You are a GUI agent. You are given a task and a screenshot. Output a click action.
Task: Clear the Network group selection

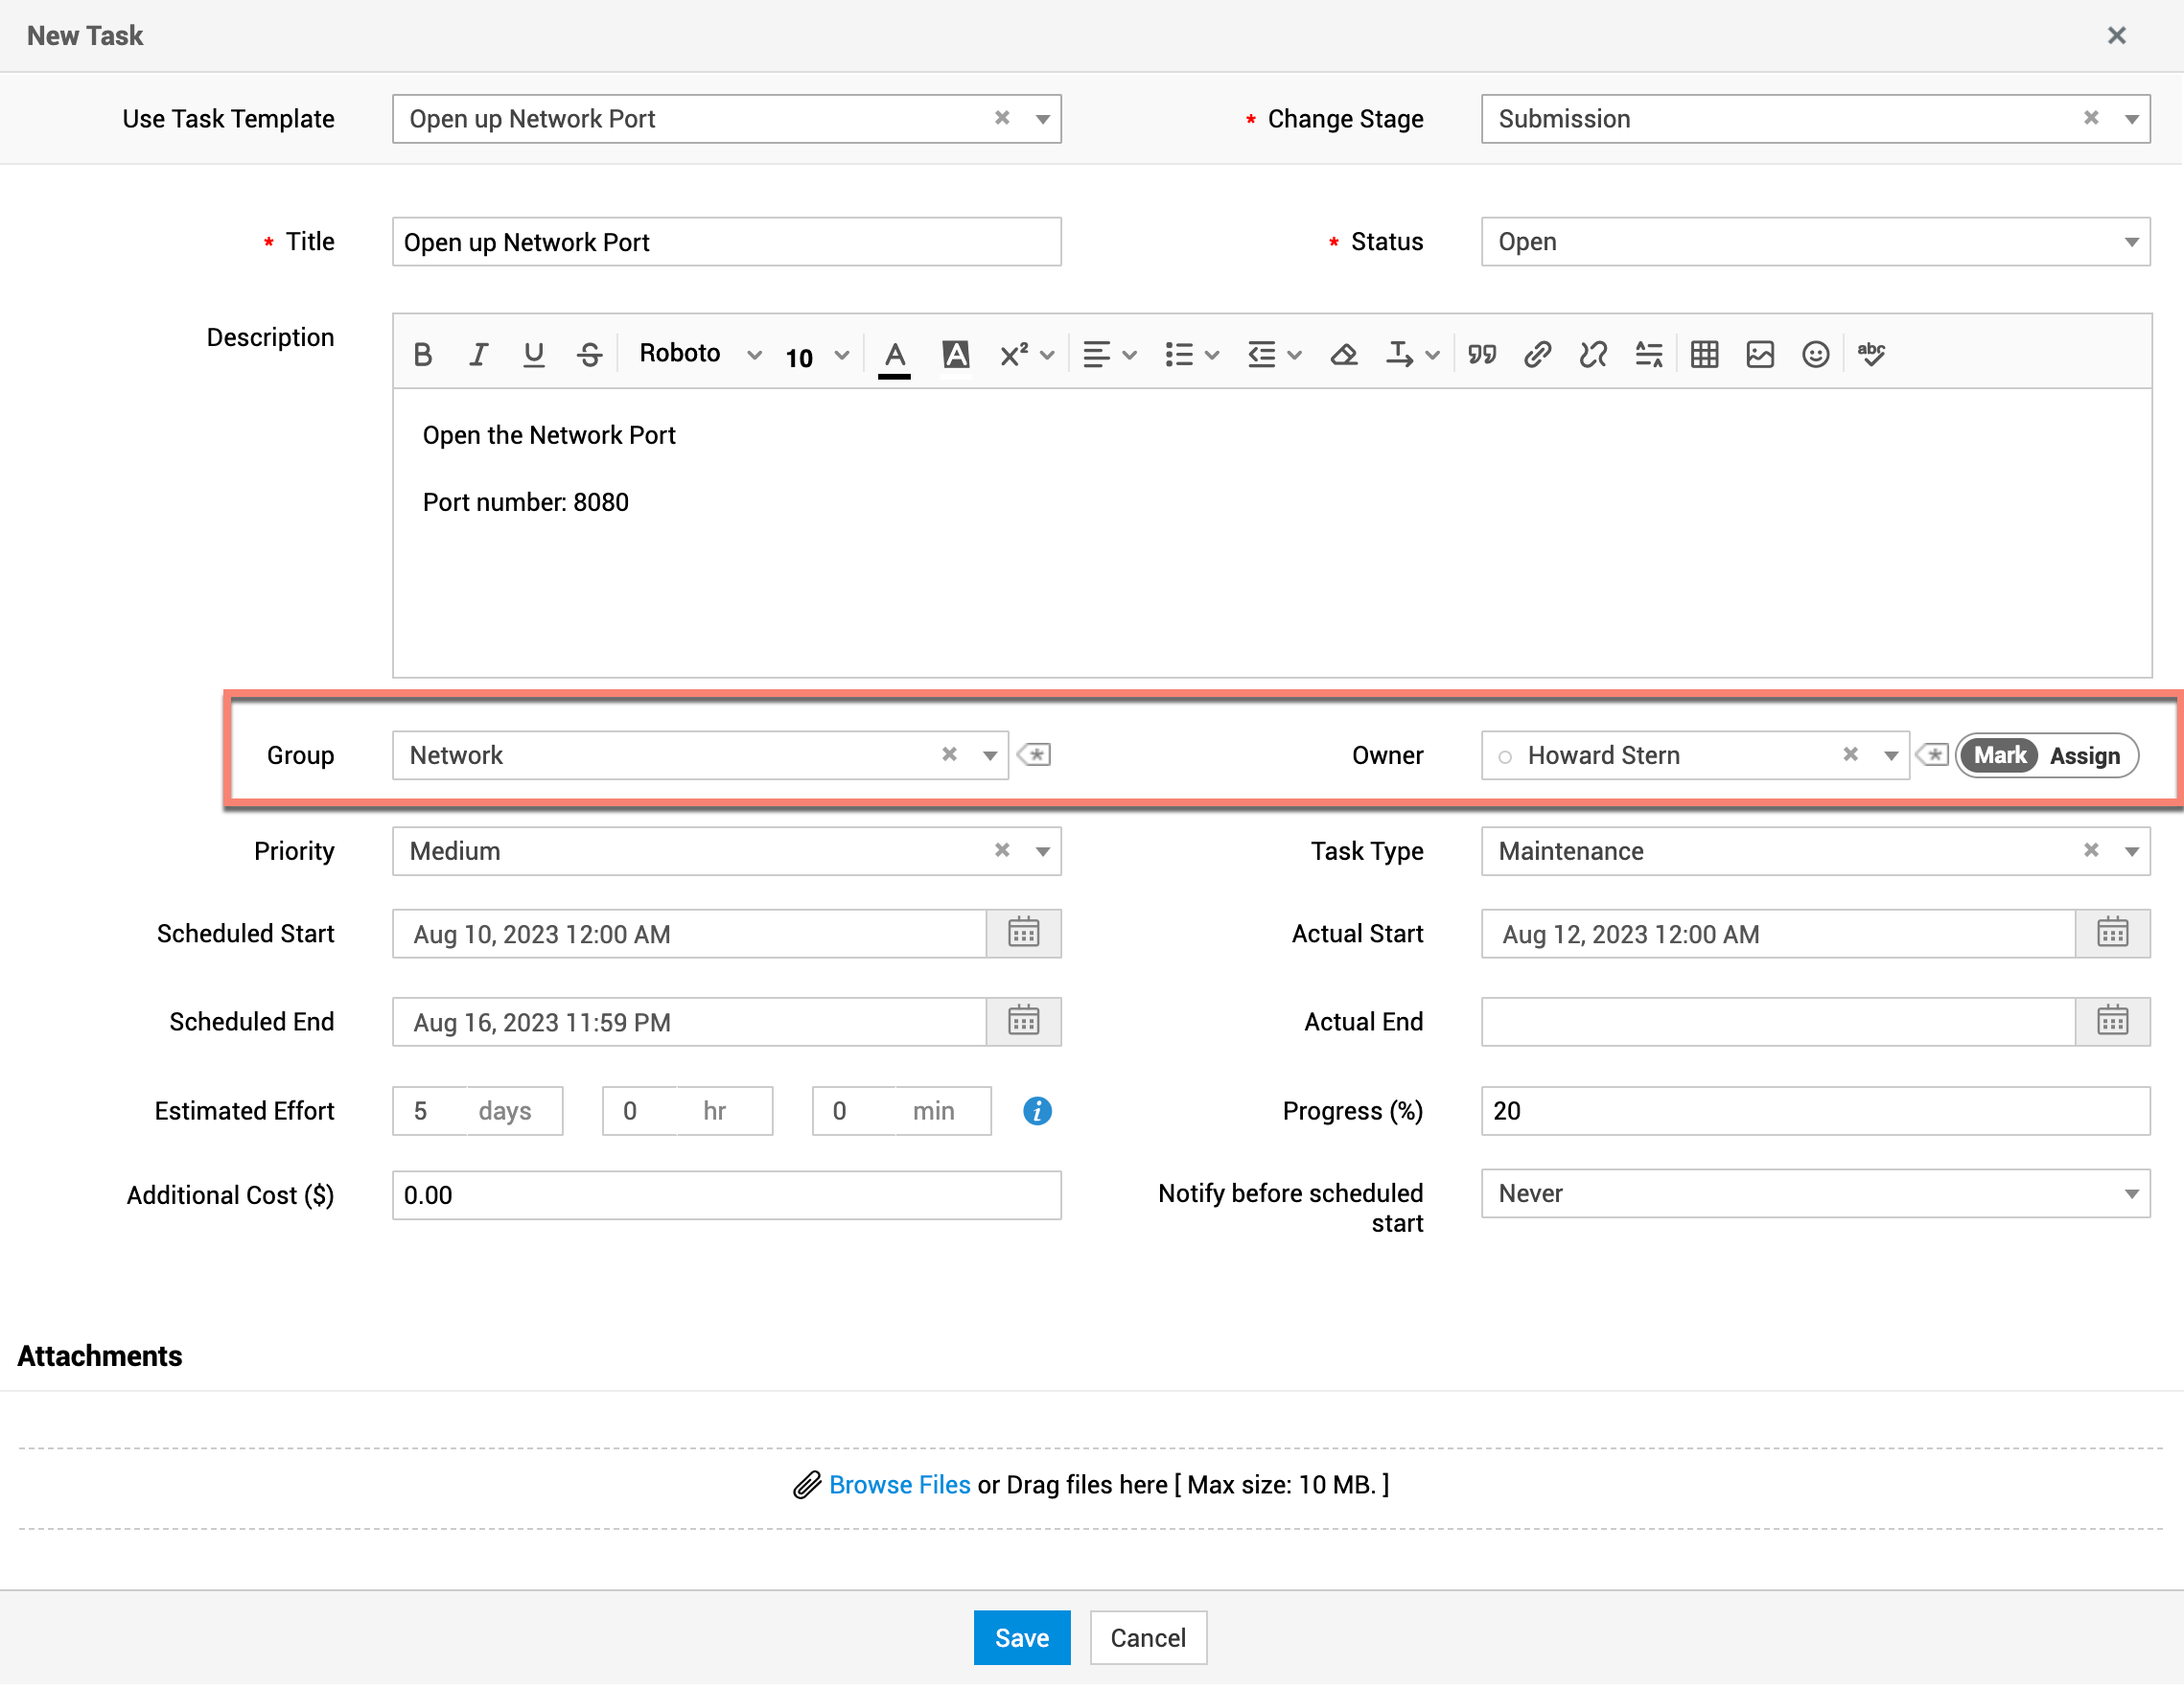[x=949, y=755]
